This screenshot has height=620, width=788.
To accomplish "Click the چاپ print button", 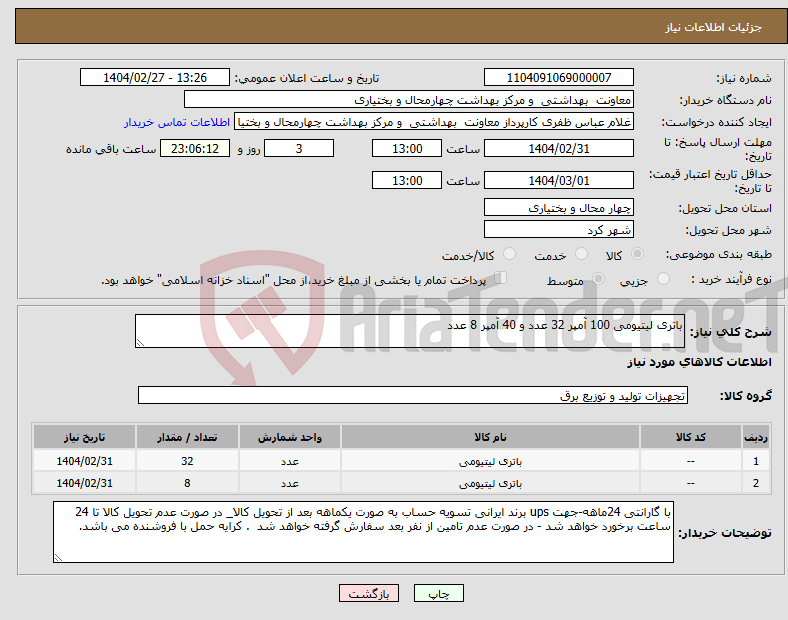I will (439, 593).
